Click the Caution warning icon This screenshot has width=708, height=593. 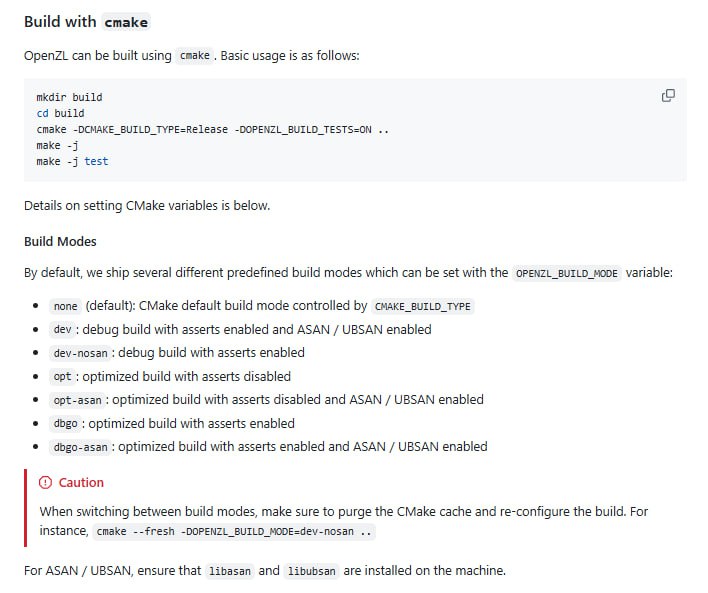(45, 483)
